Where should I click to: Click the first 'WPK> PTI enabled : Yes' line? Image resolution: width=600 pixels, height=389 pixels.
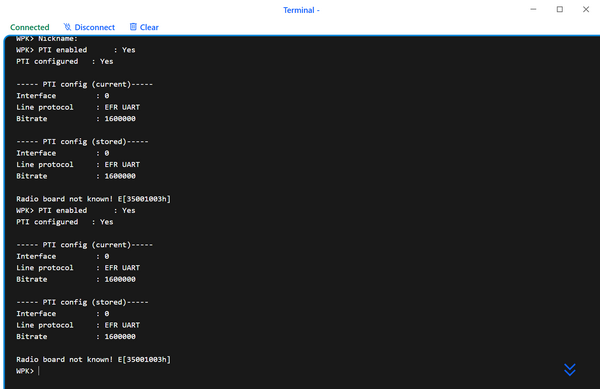point(76,50)
